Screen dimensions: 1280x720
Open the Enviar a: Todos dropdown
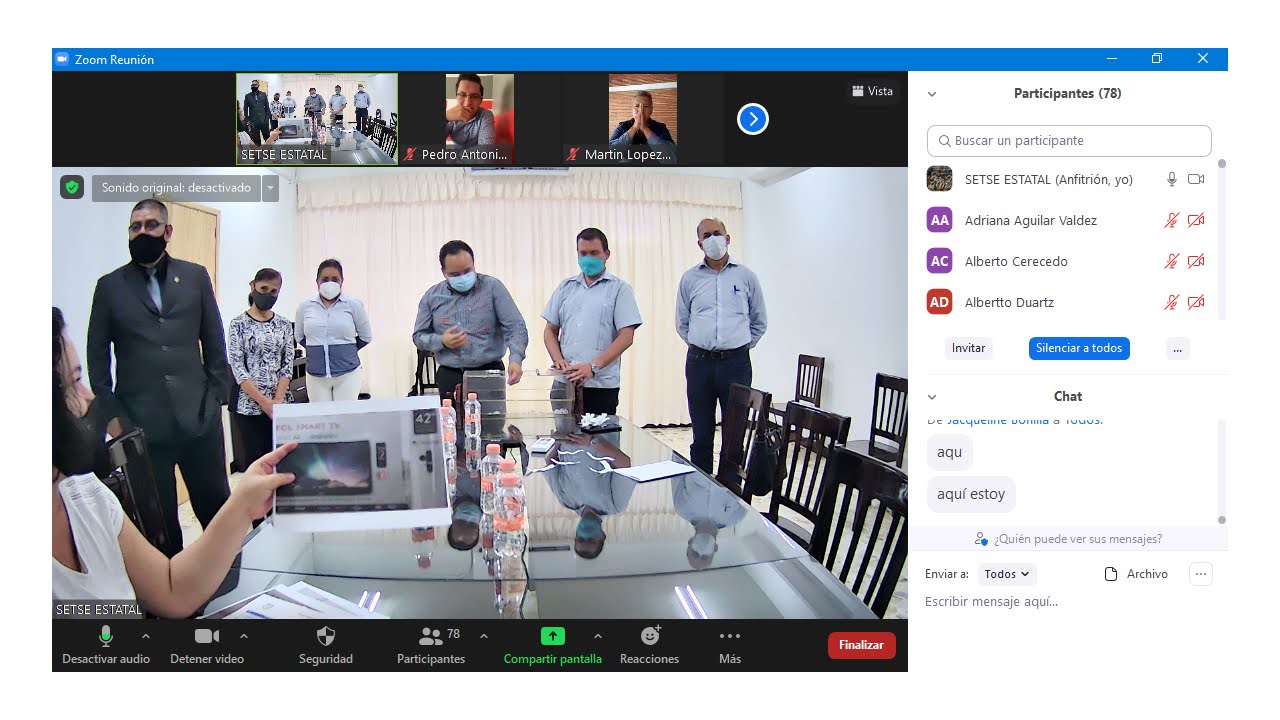click(x=1007, y=574)
